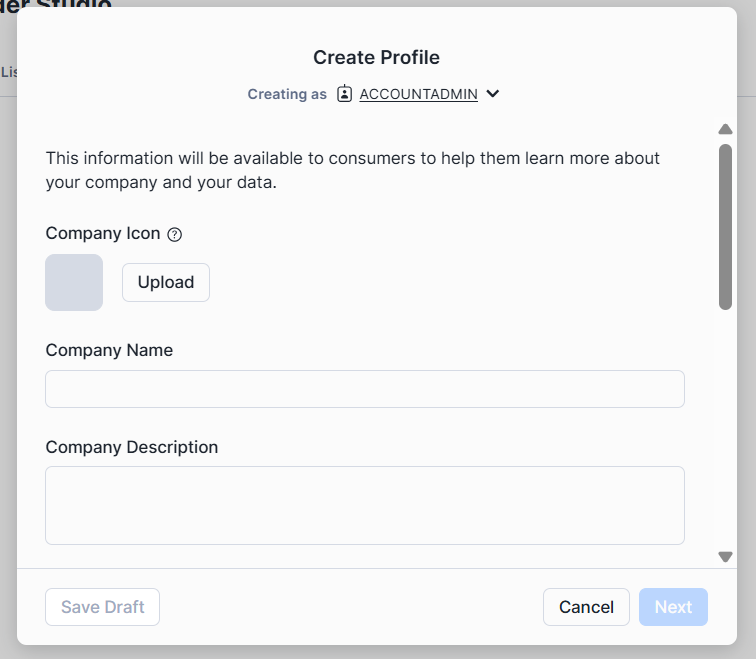Click the Company Icon help question mark
This screenshot has height=659, width=756.
click(x=175, y=234)
